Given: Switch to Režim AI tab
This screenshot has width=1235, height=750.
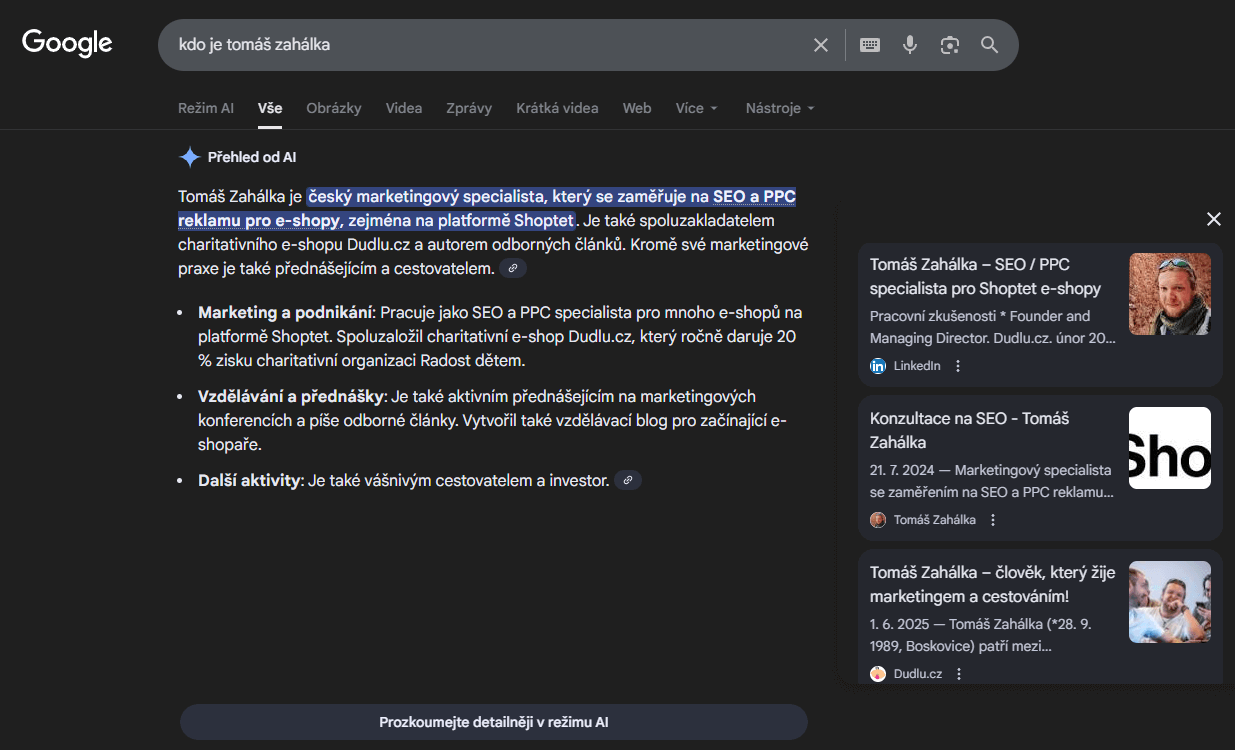Looking at the screenshot, I should point(206,108).
